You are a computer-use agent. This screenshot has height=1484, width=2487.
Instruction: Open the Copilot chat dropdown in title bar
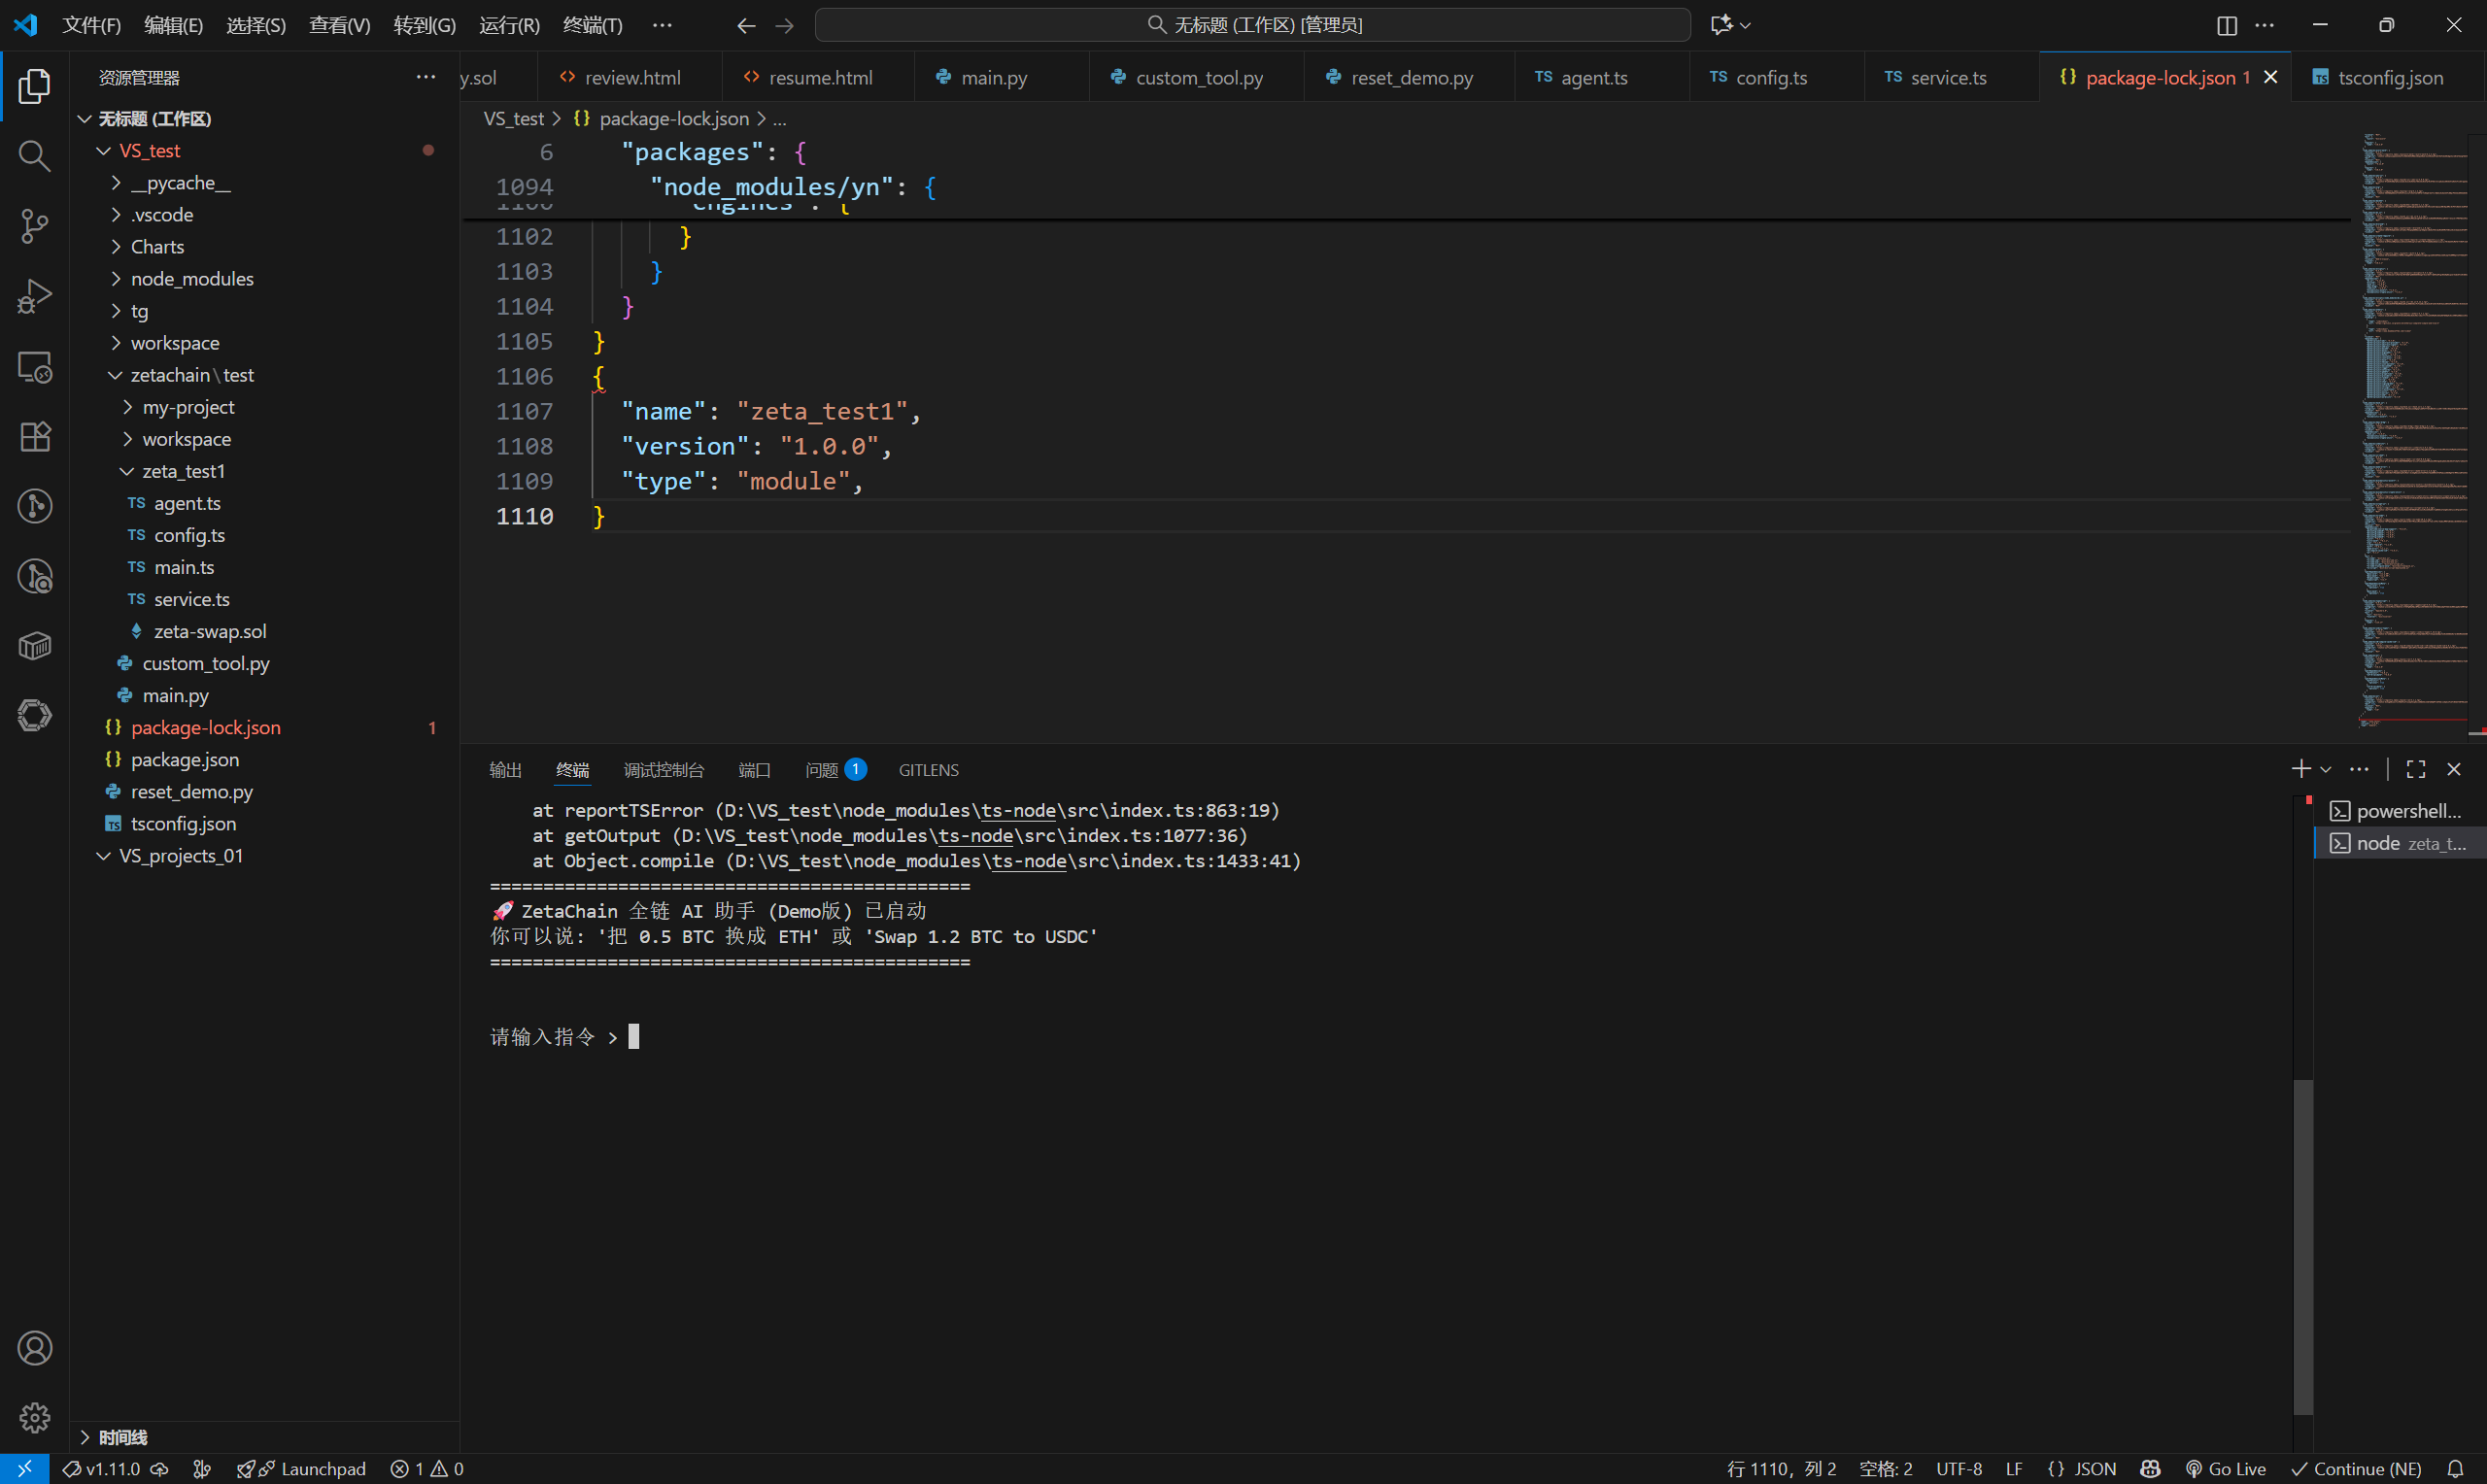click(1746, 25)
